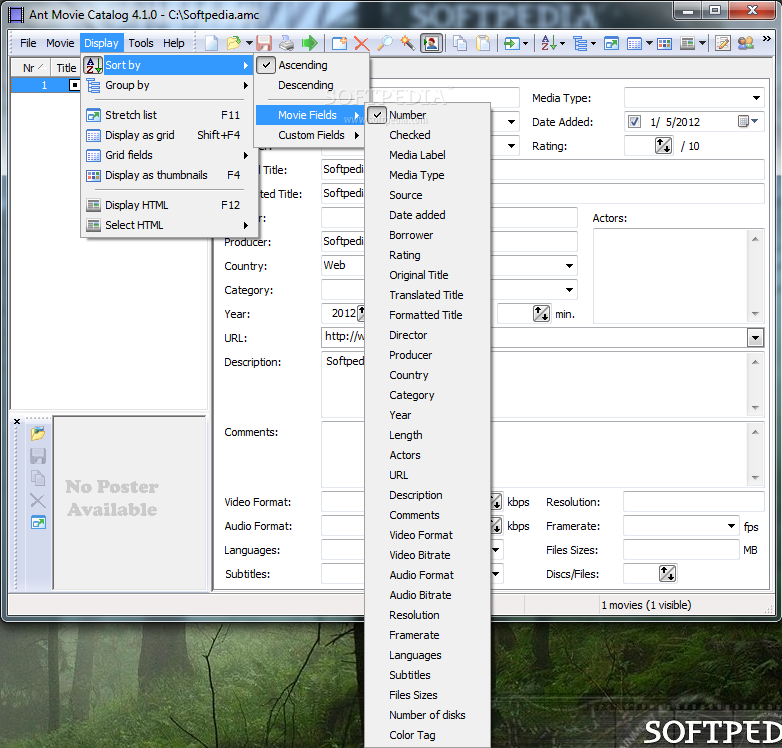
Task: Choose Stretch list in Display menu
Action: [x=169, y=115]
